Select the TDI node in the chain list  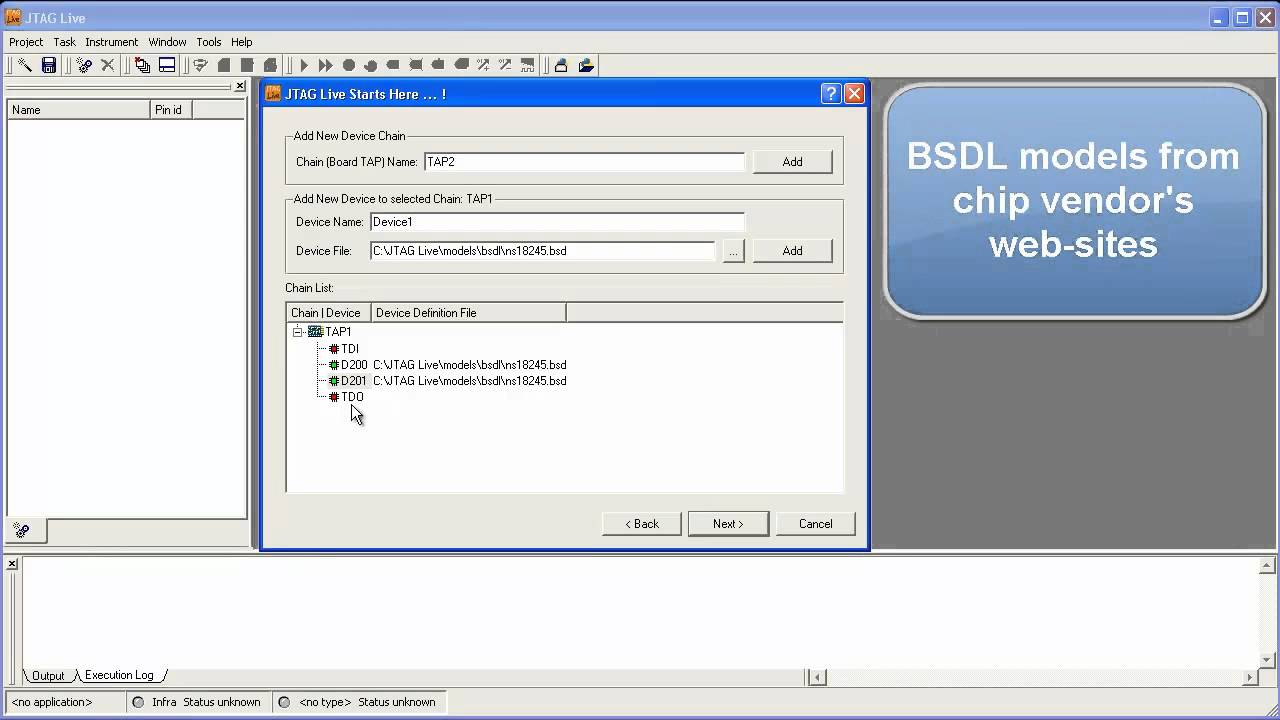tap(349, 348)
